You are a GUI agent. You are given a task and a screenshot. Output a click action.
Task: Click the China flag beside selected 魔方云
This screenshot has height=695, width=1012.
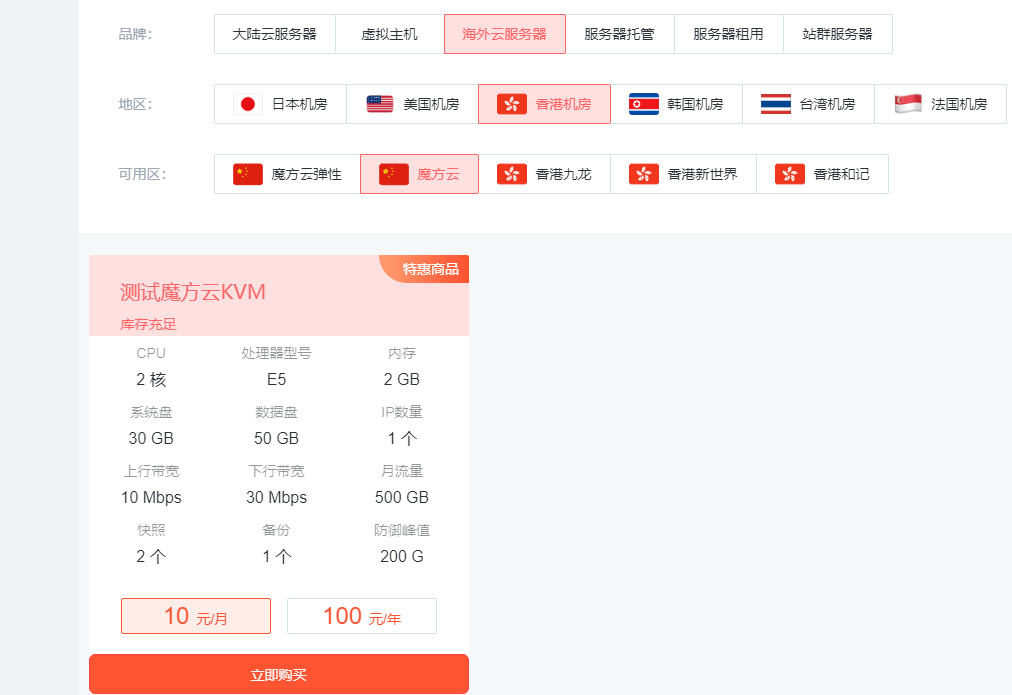pos(394,174)
